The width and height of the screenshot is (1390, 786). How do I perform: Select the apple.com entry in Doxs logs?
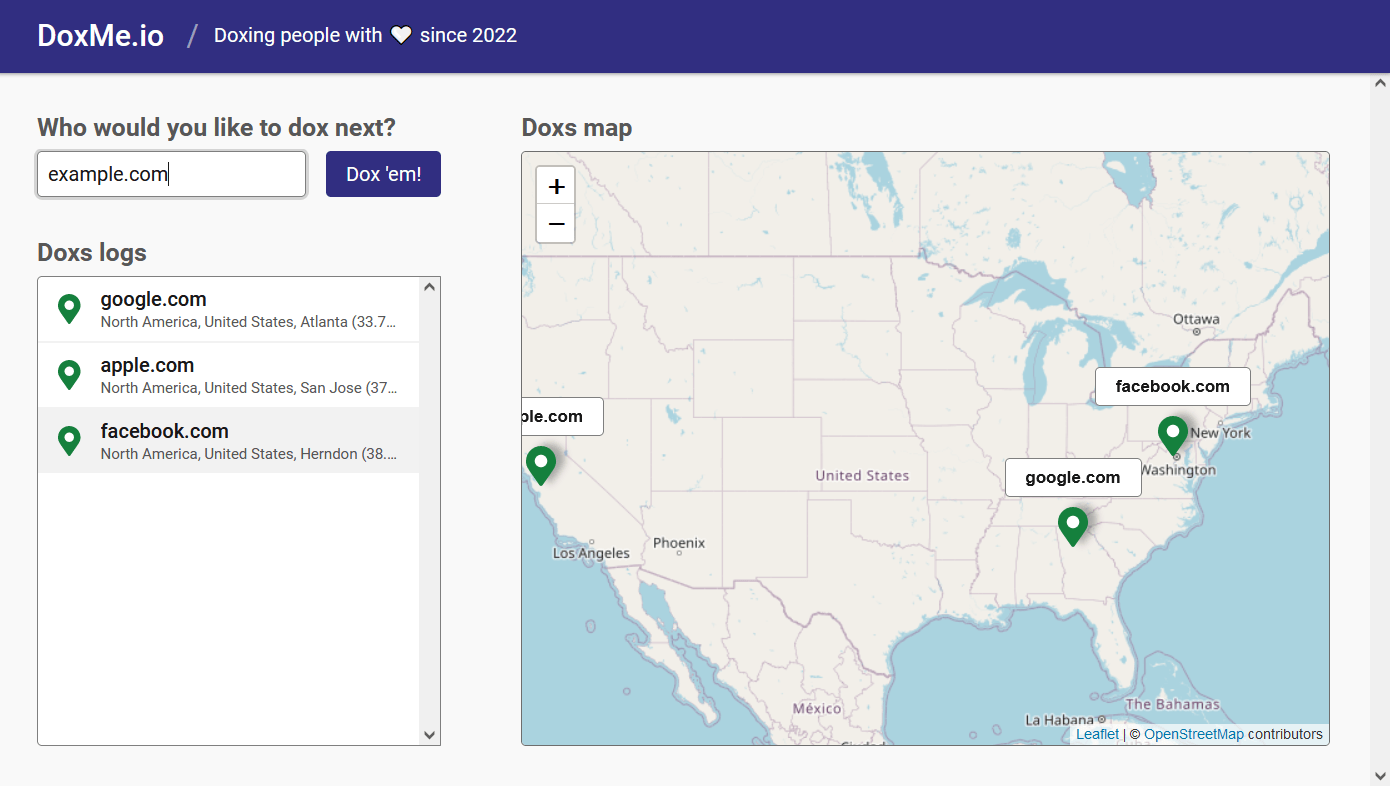[x=228, y=375]
